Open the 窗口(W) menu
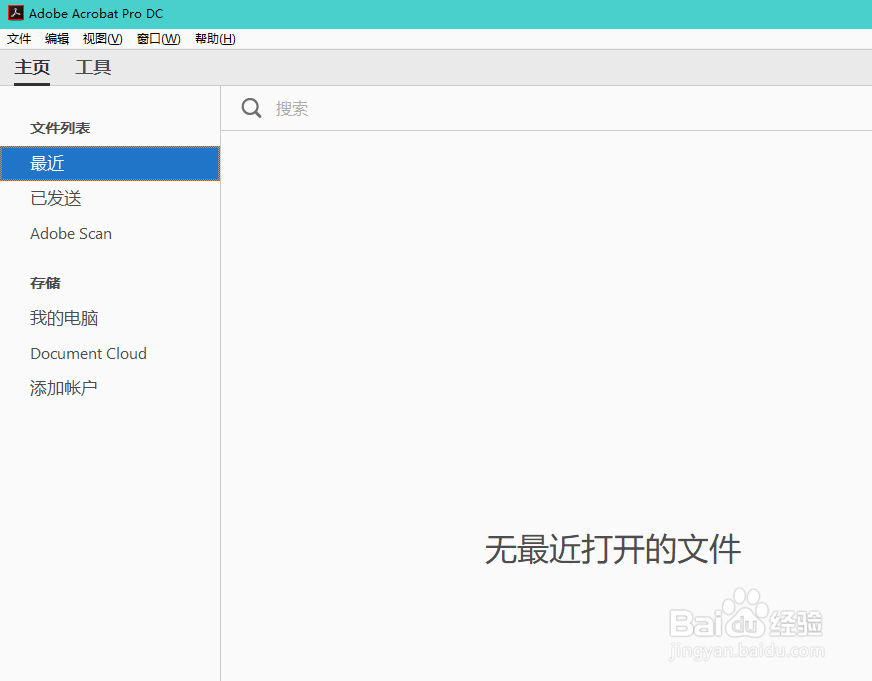Viewport: 872px width, 681px height. (x=158, y=39)
